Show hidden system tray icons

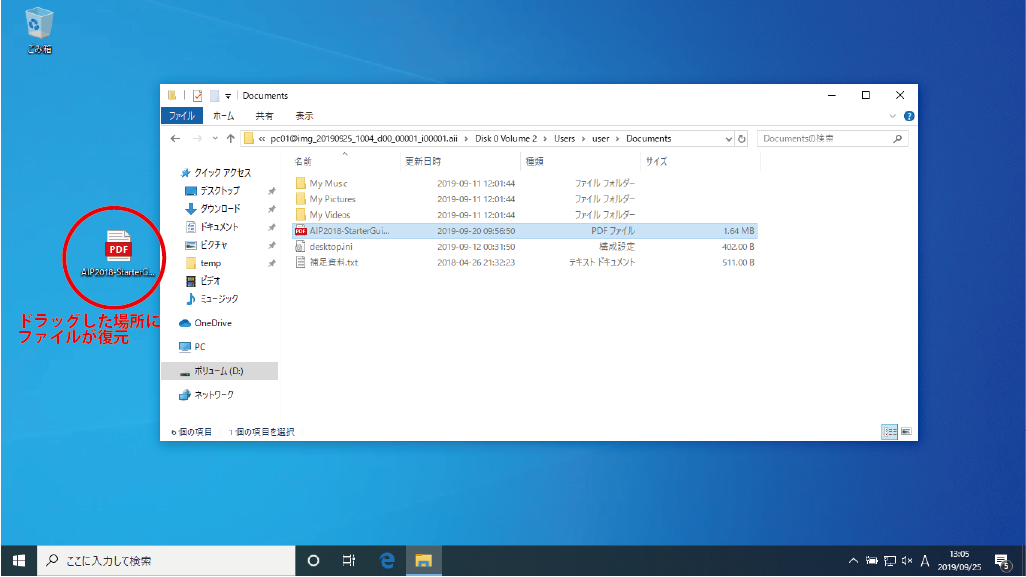(853, 561)
